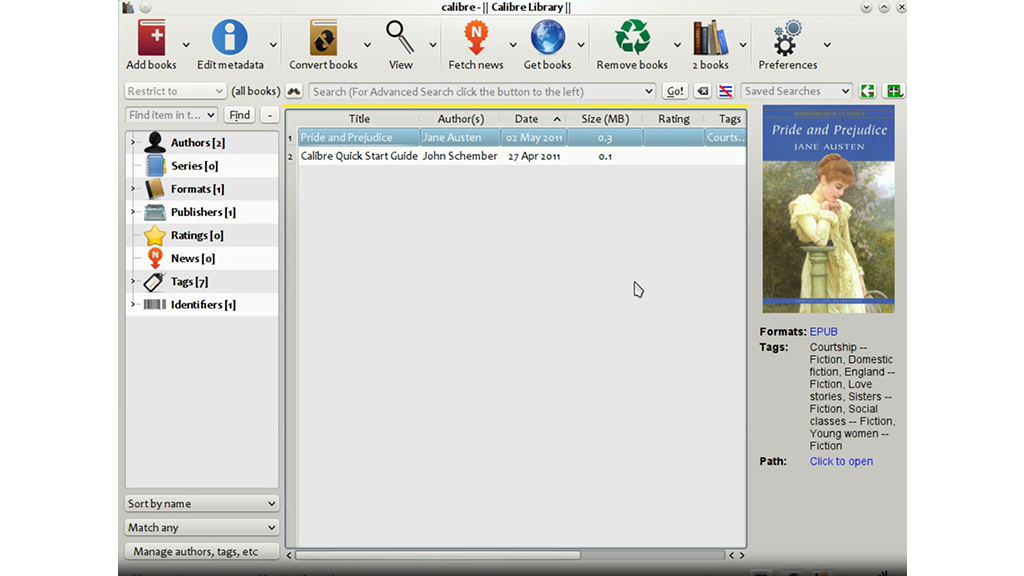Click the Convert books icon
The width and height of the screenshot is (1024, 576).
(323, 40)
